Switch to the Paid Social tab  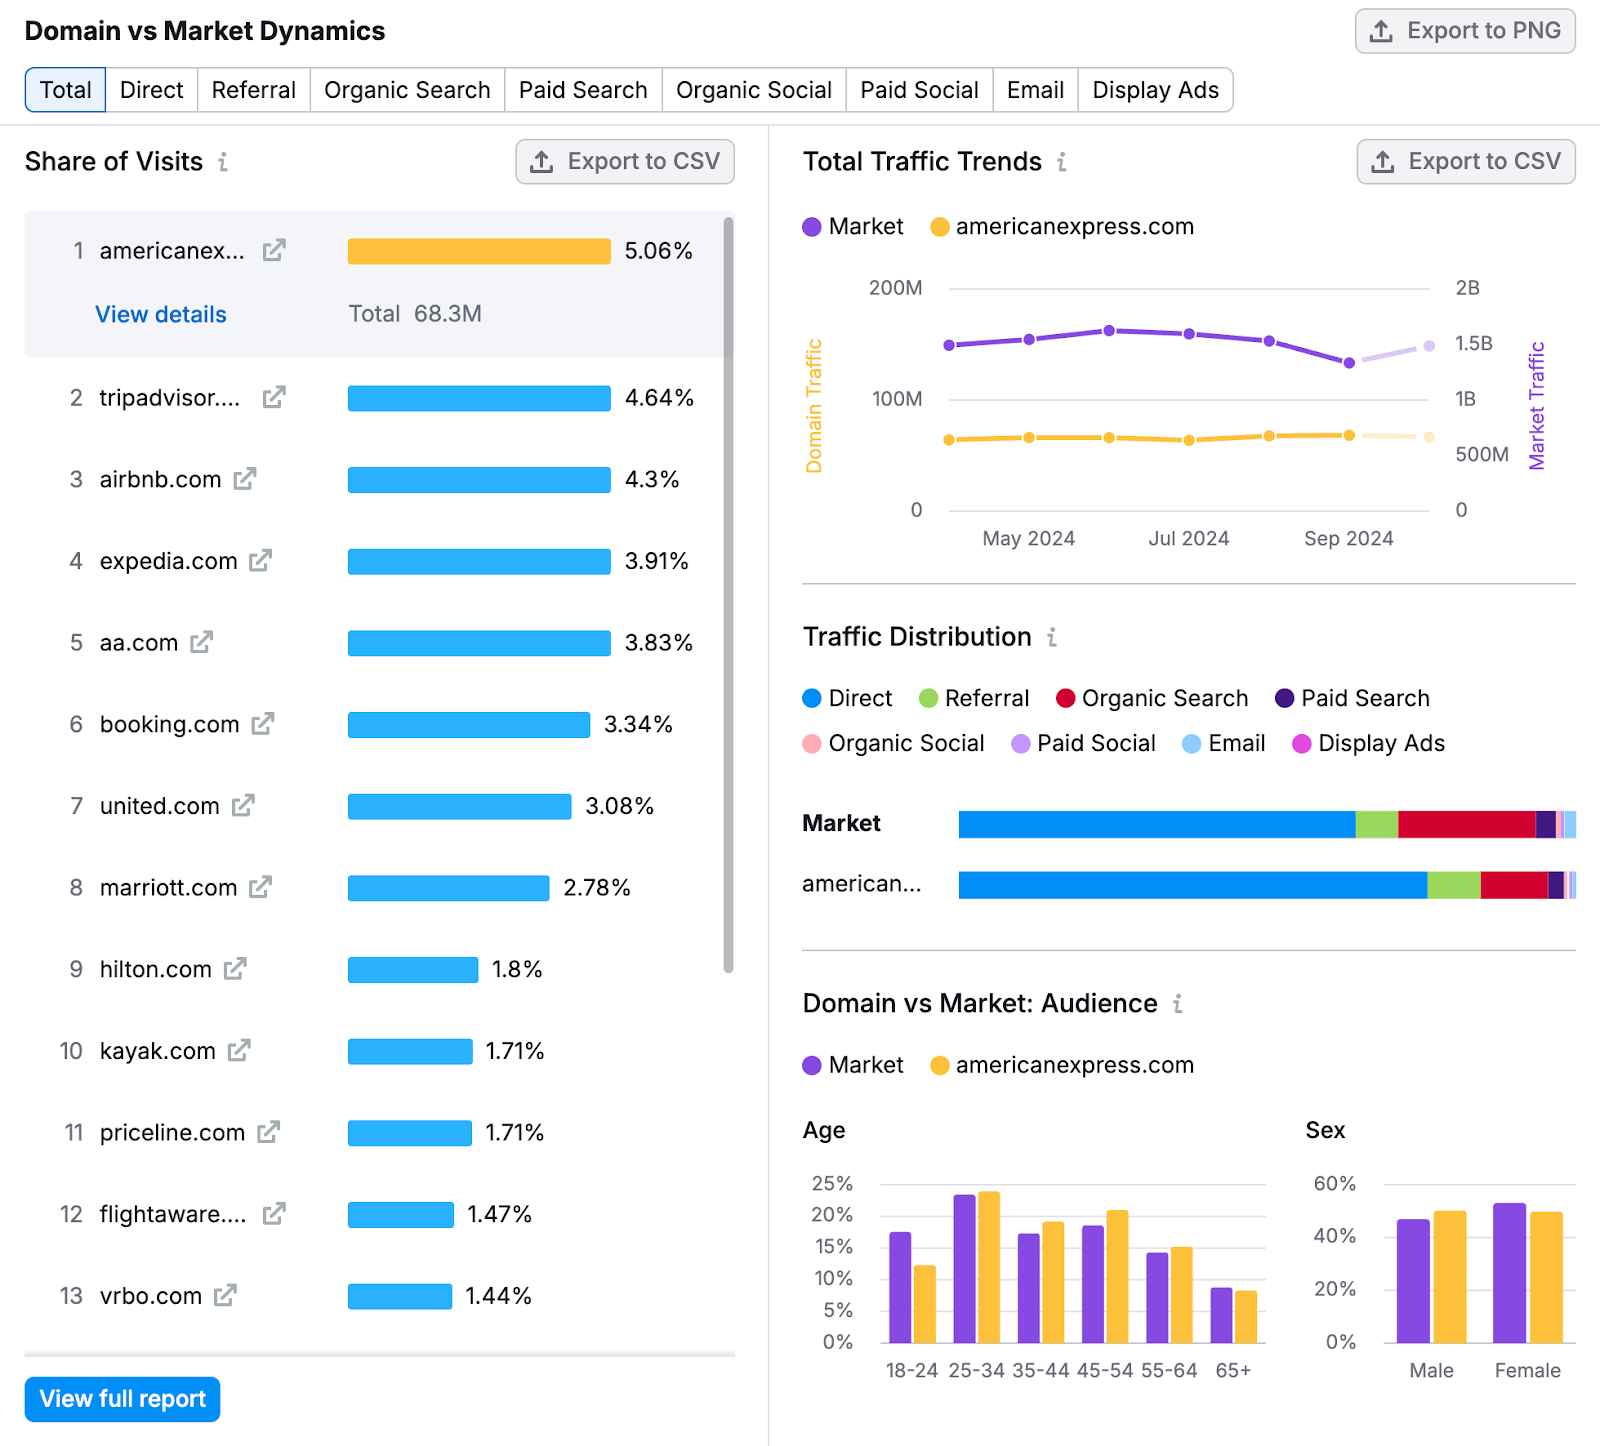(x=919, y=90)
